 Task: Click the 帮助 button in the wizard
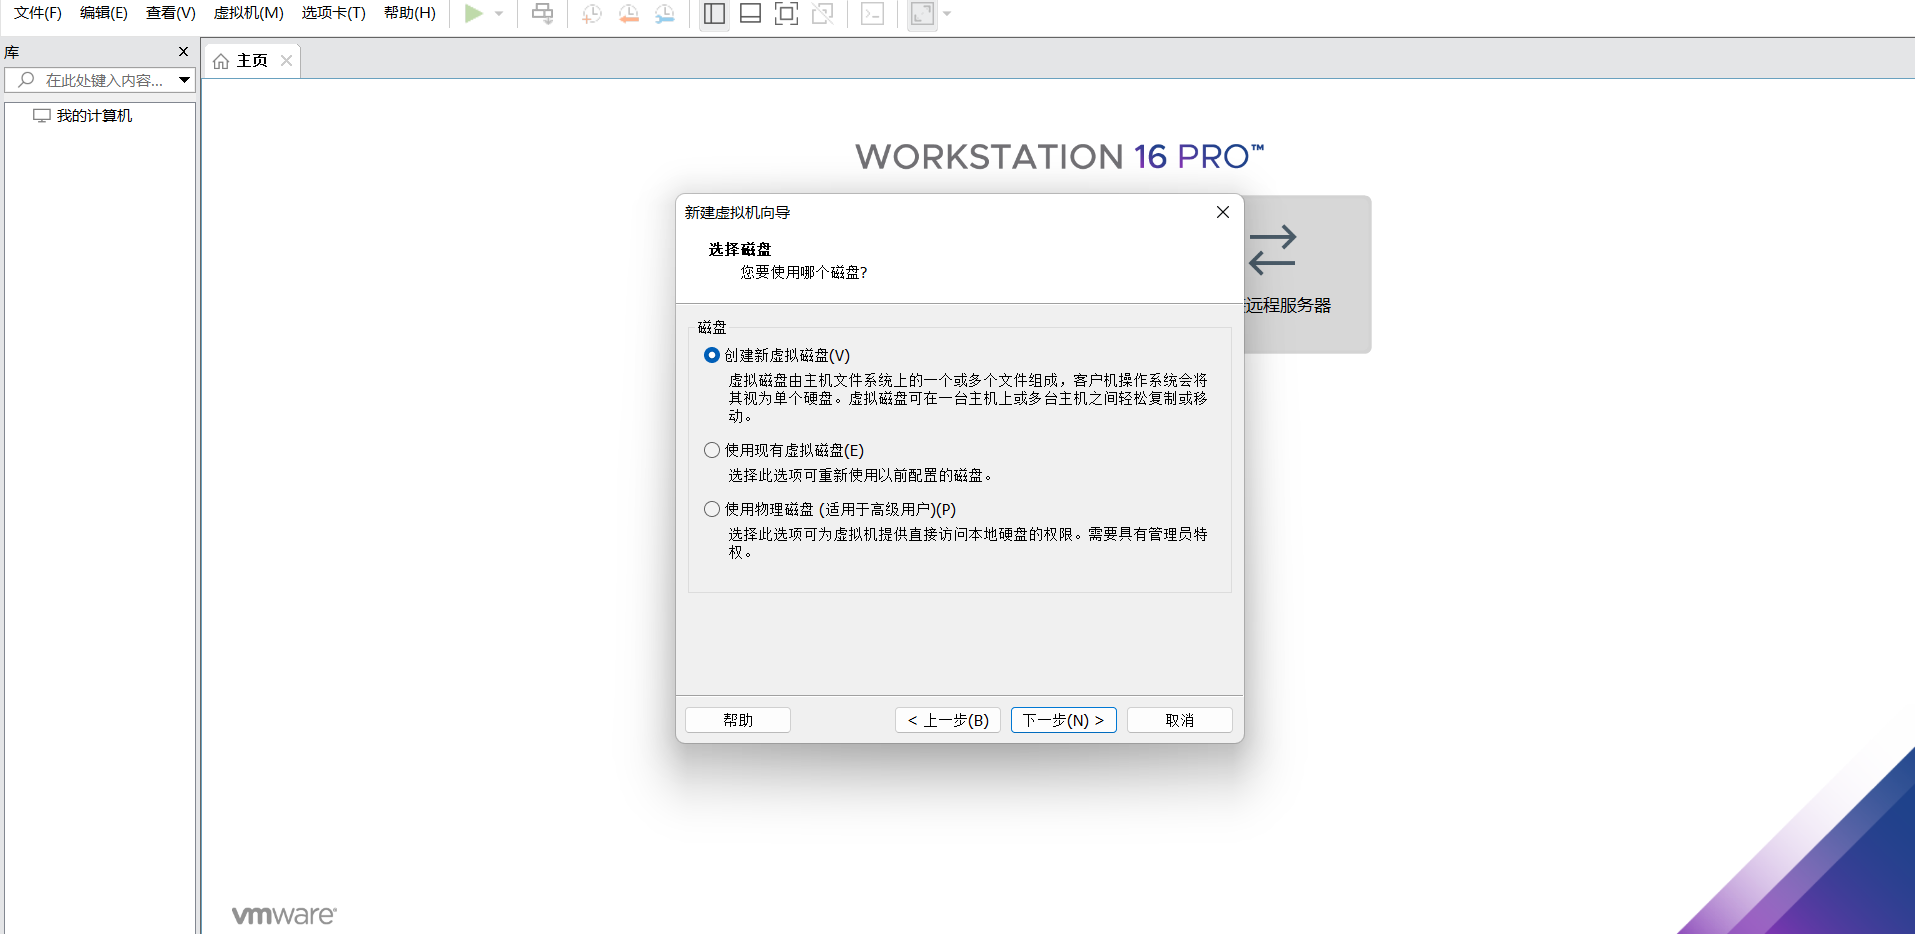738,720
